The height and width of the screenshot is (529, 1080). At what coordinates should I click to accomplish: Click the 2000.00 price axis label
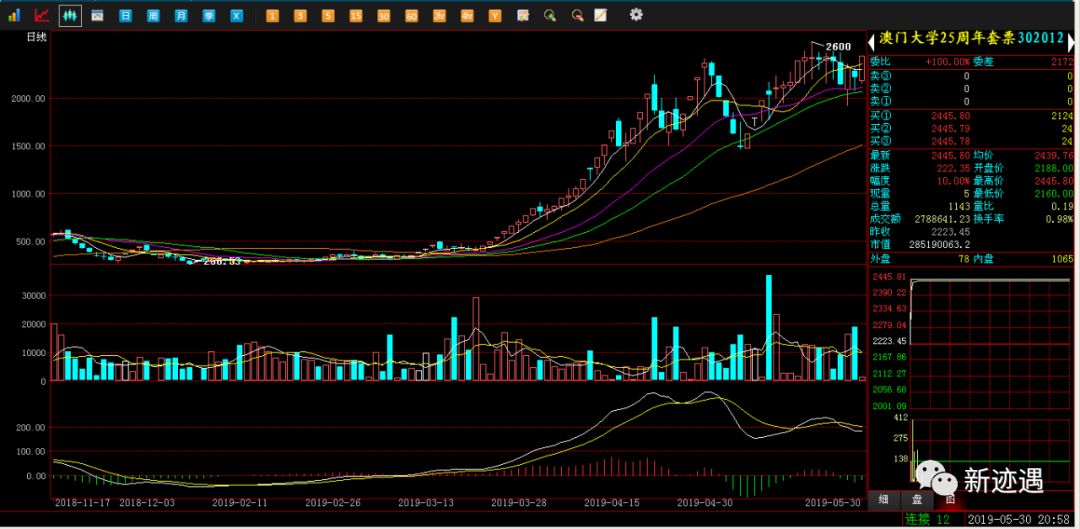click(28, 98)
